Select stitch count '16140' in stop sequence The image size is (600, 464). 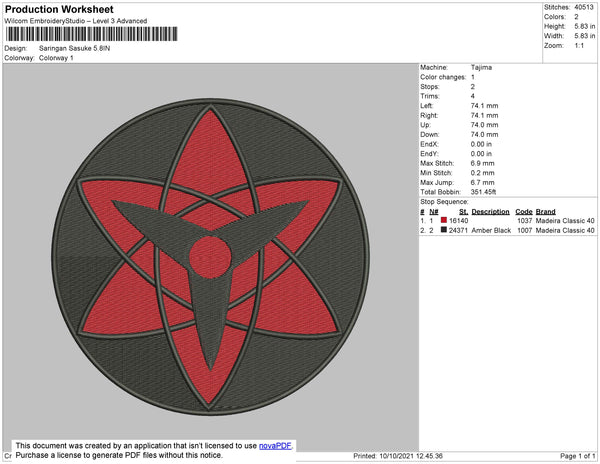pyautogui.click(x=458, y=221)
